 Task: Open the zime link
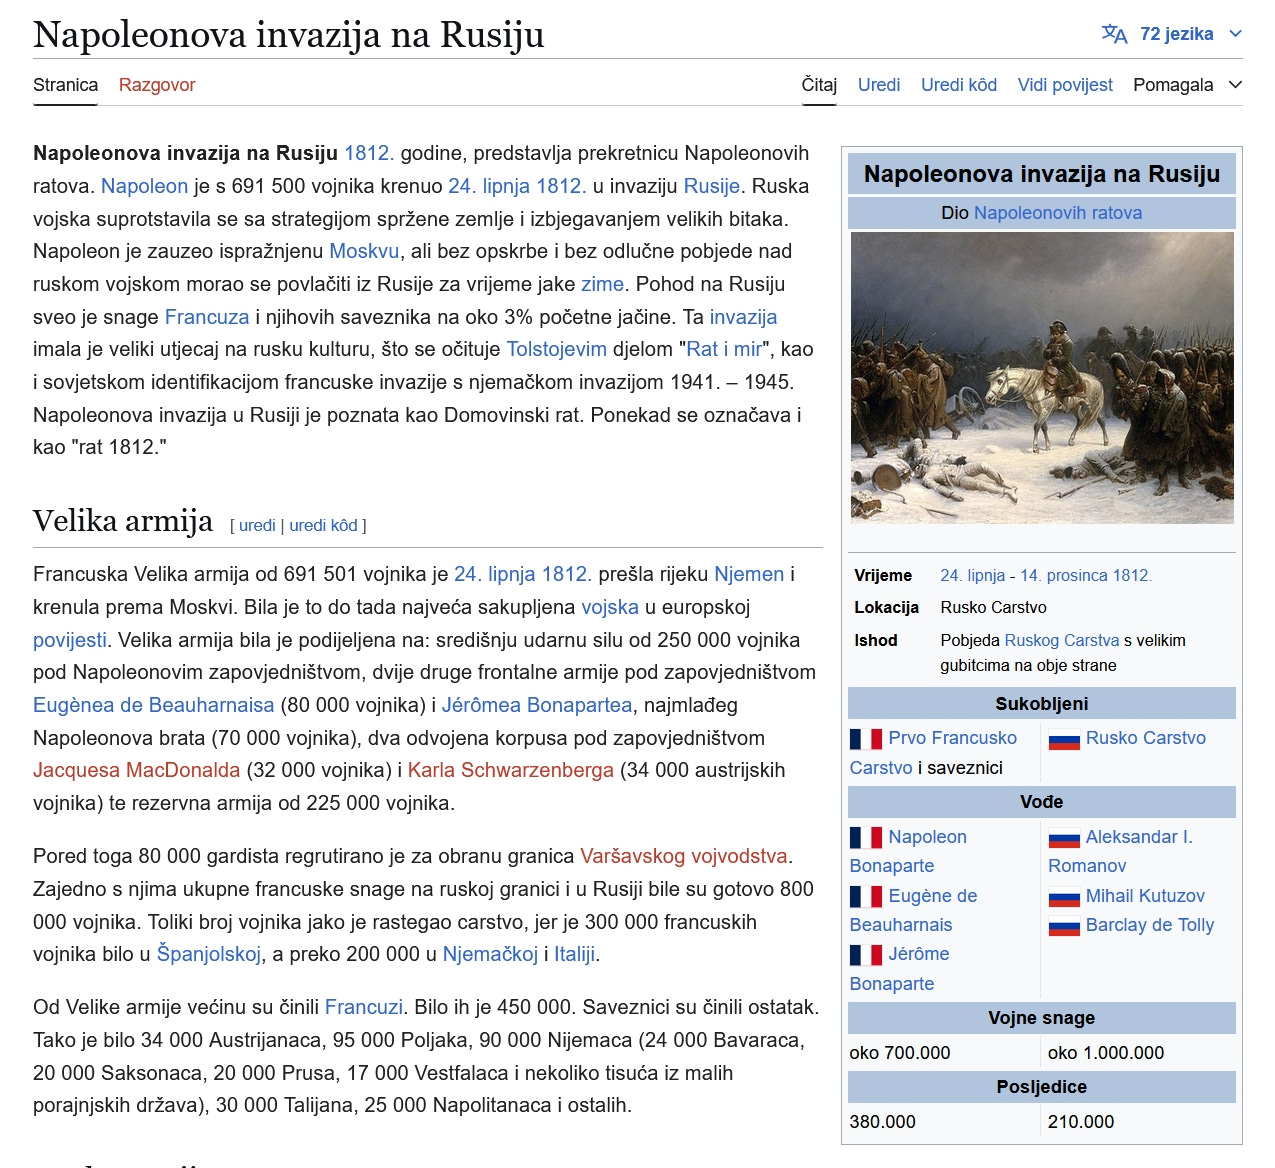point(602,284)
